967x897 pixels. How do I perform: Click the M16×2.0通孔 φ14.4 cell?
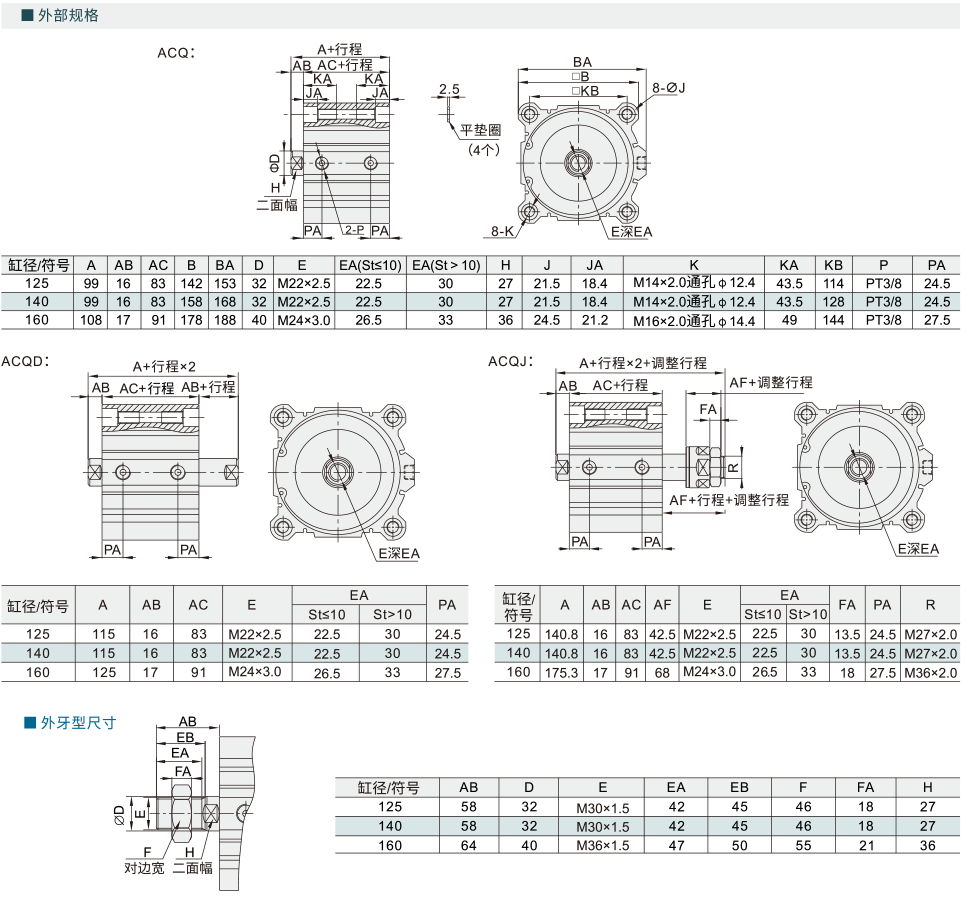(694, 320)
